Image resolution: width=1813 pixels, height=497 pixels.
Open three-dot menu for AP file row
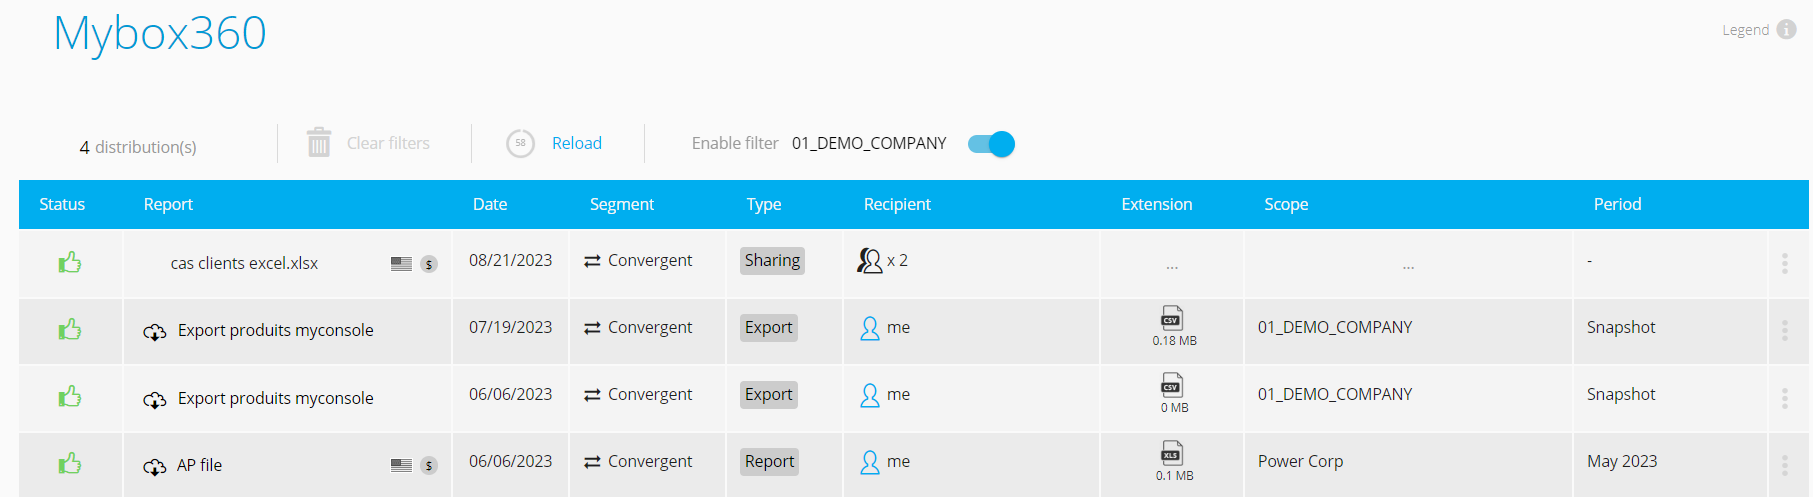[x=1784, y=465]
